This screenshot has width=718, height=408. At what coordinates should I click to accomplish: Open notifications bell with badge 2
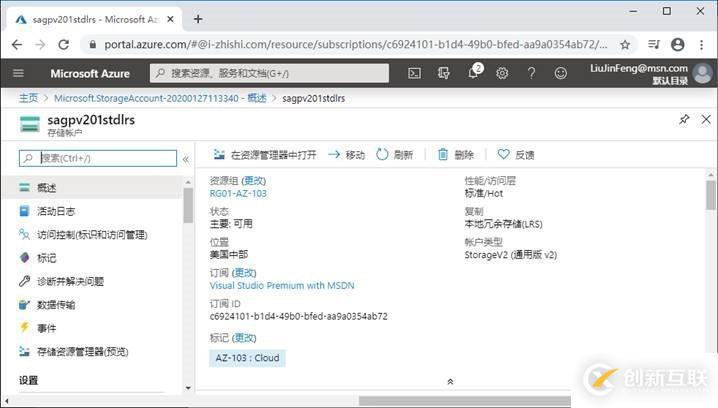click(x=473, y=72)
